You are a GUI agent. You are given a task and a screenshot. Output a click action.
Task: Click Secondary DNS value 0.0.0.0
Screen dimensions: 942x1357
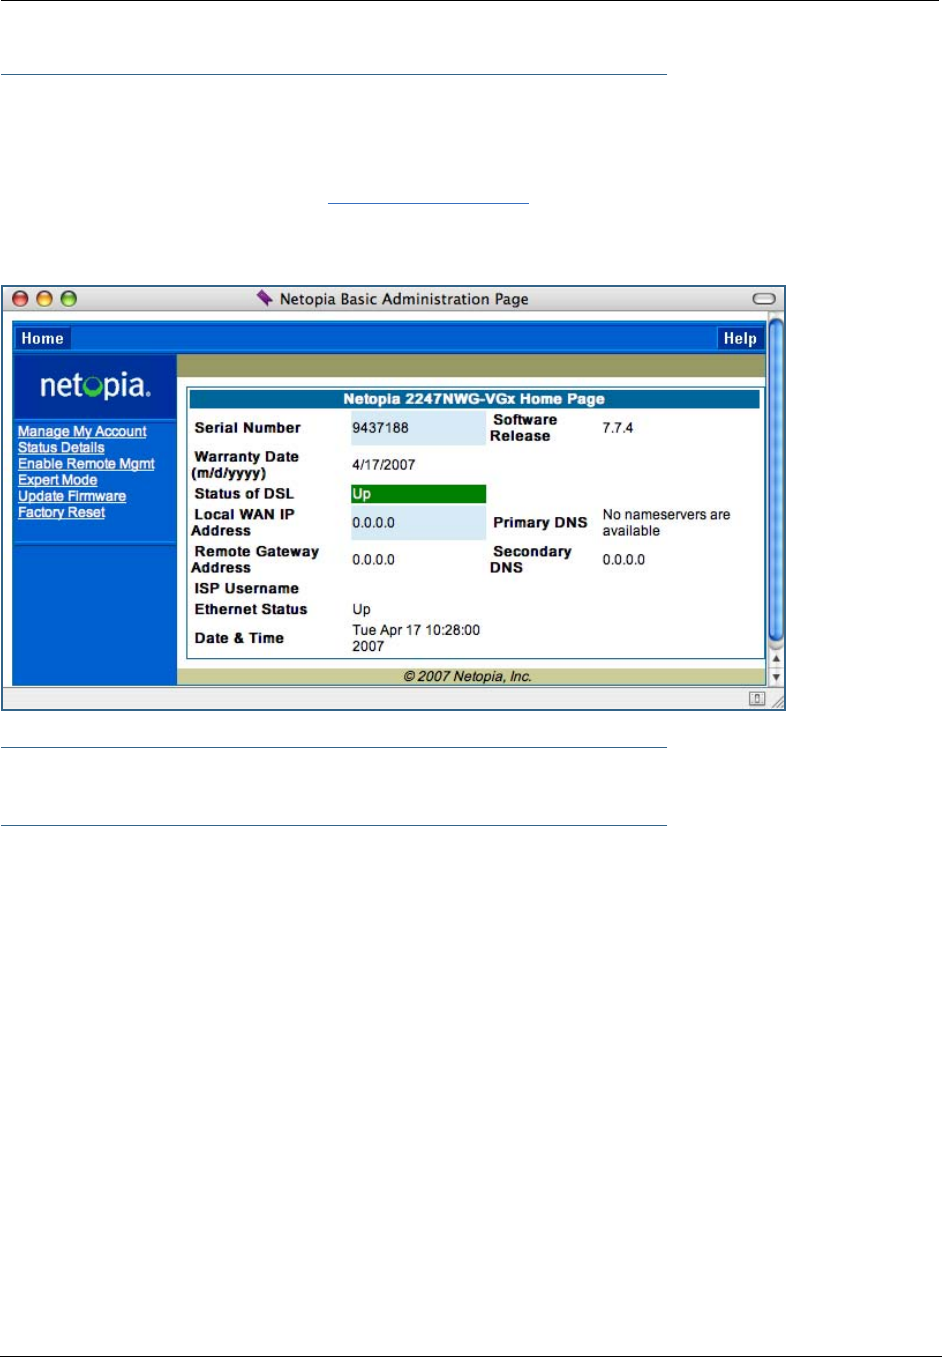tap(623, 560)
